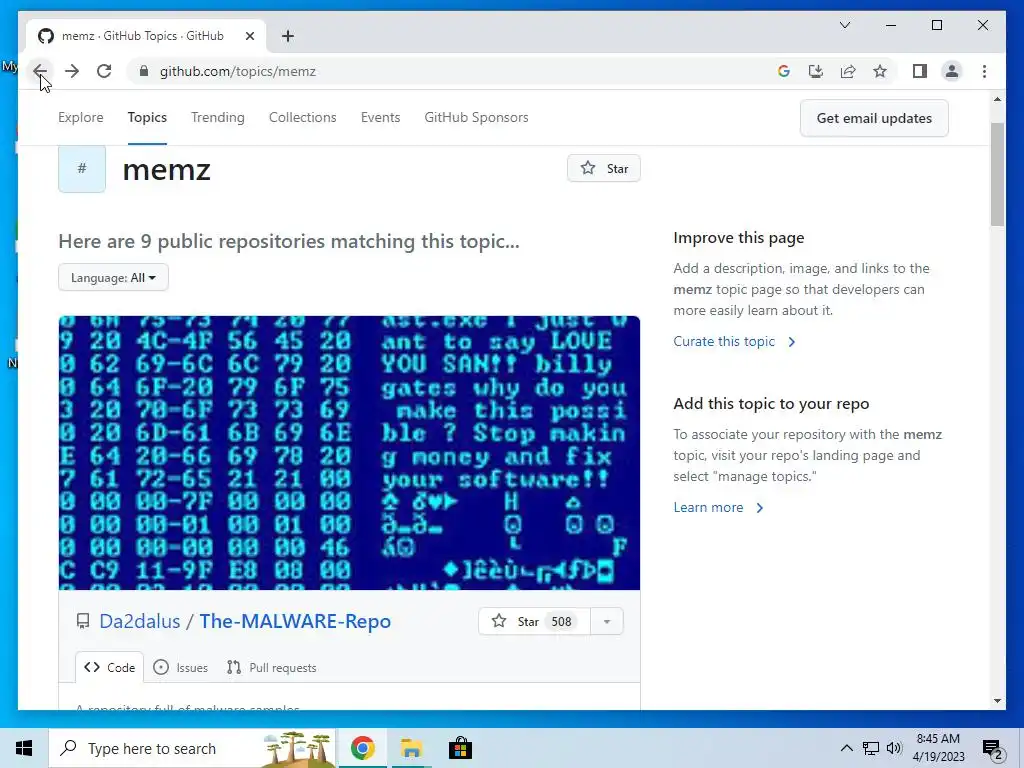Open the tab search chevron
The height and width of the screenshot is (768, 1024).
tap(844, 25)
